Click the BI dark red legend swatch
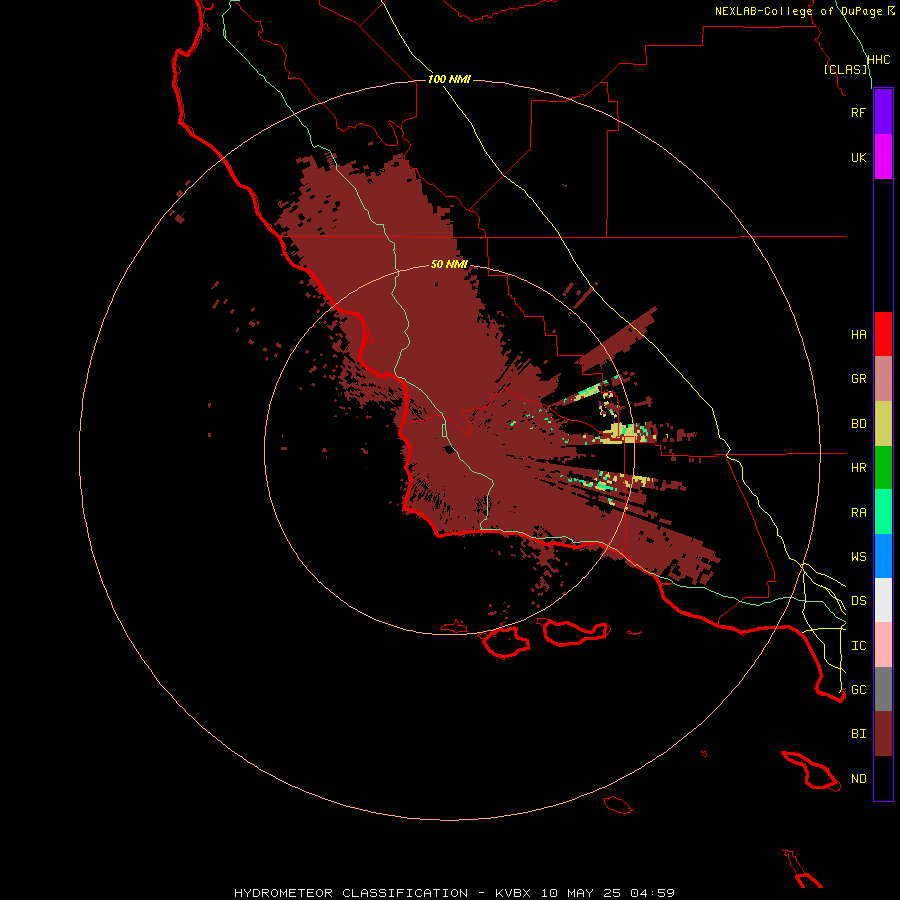This screenshot has width=900, height=900. [x=883, y=734]
